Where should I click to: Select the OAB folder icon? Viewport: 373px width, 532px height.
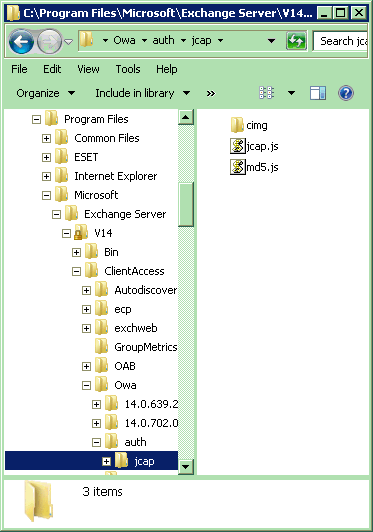point(101,365)
